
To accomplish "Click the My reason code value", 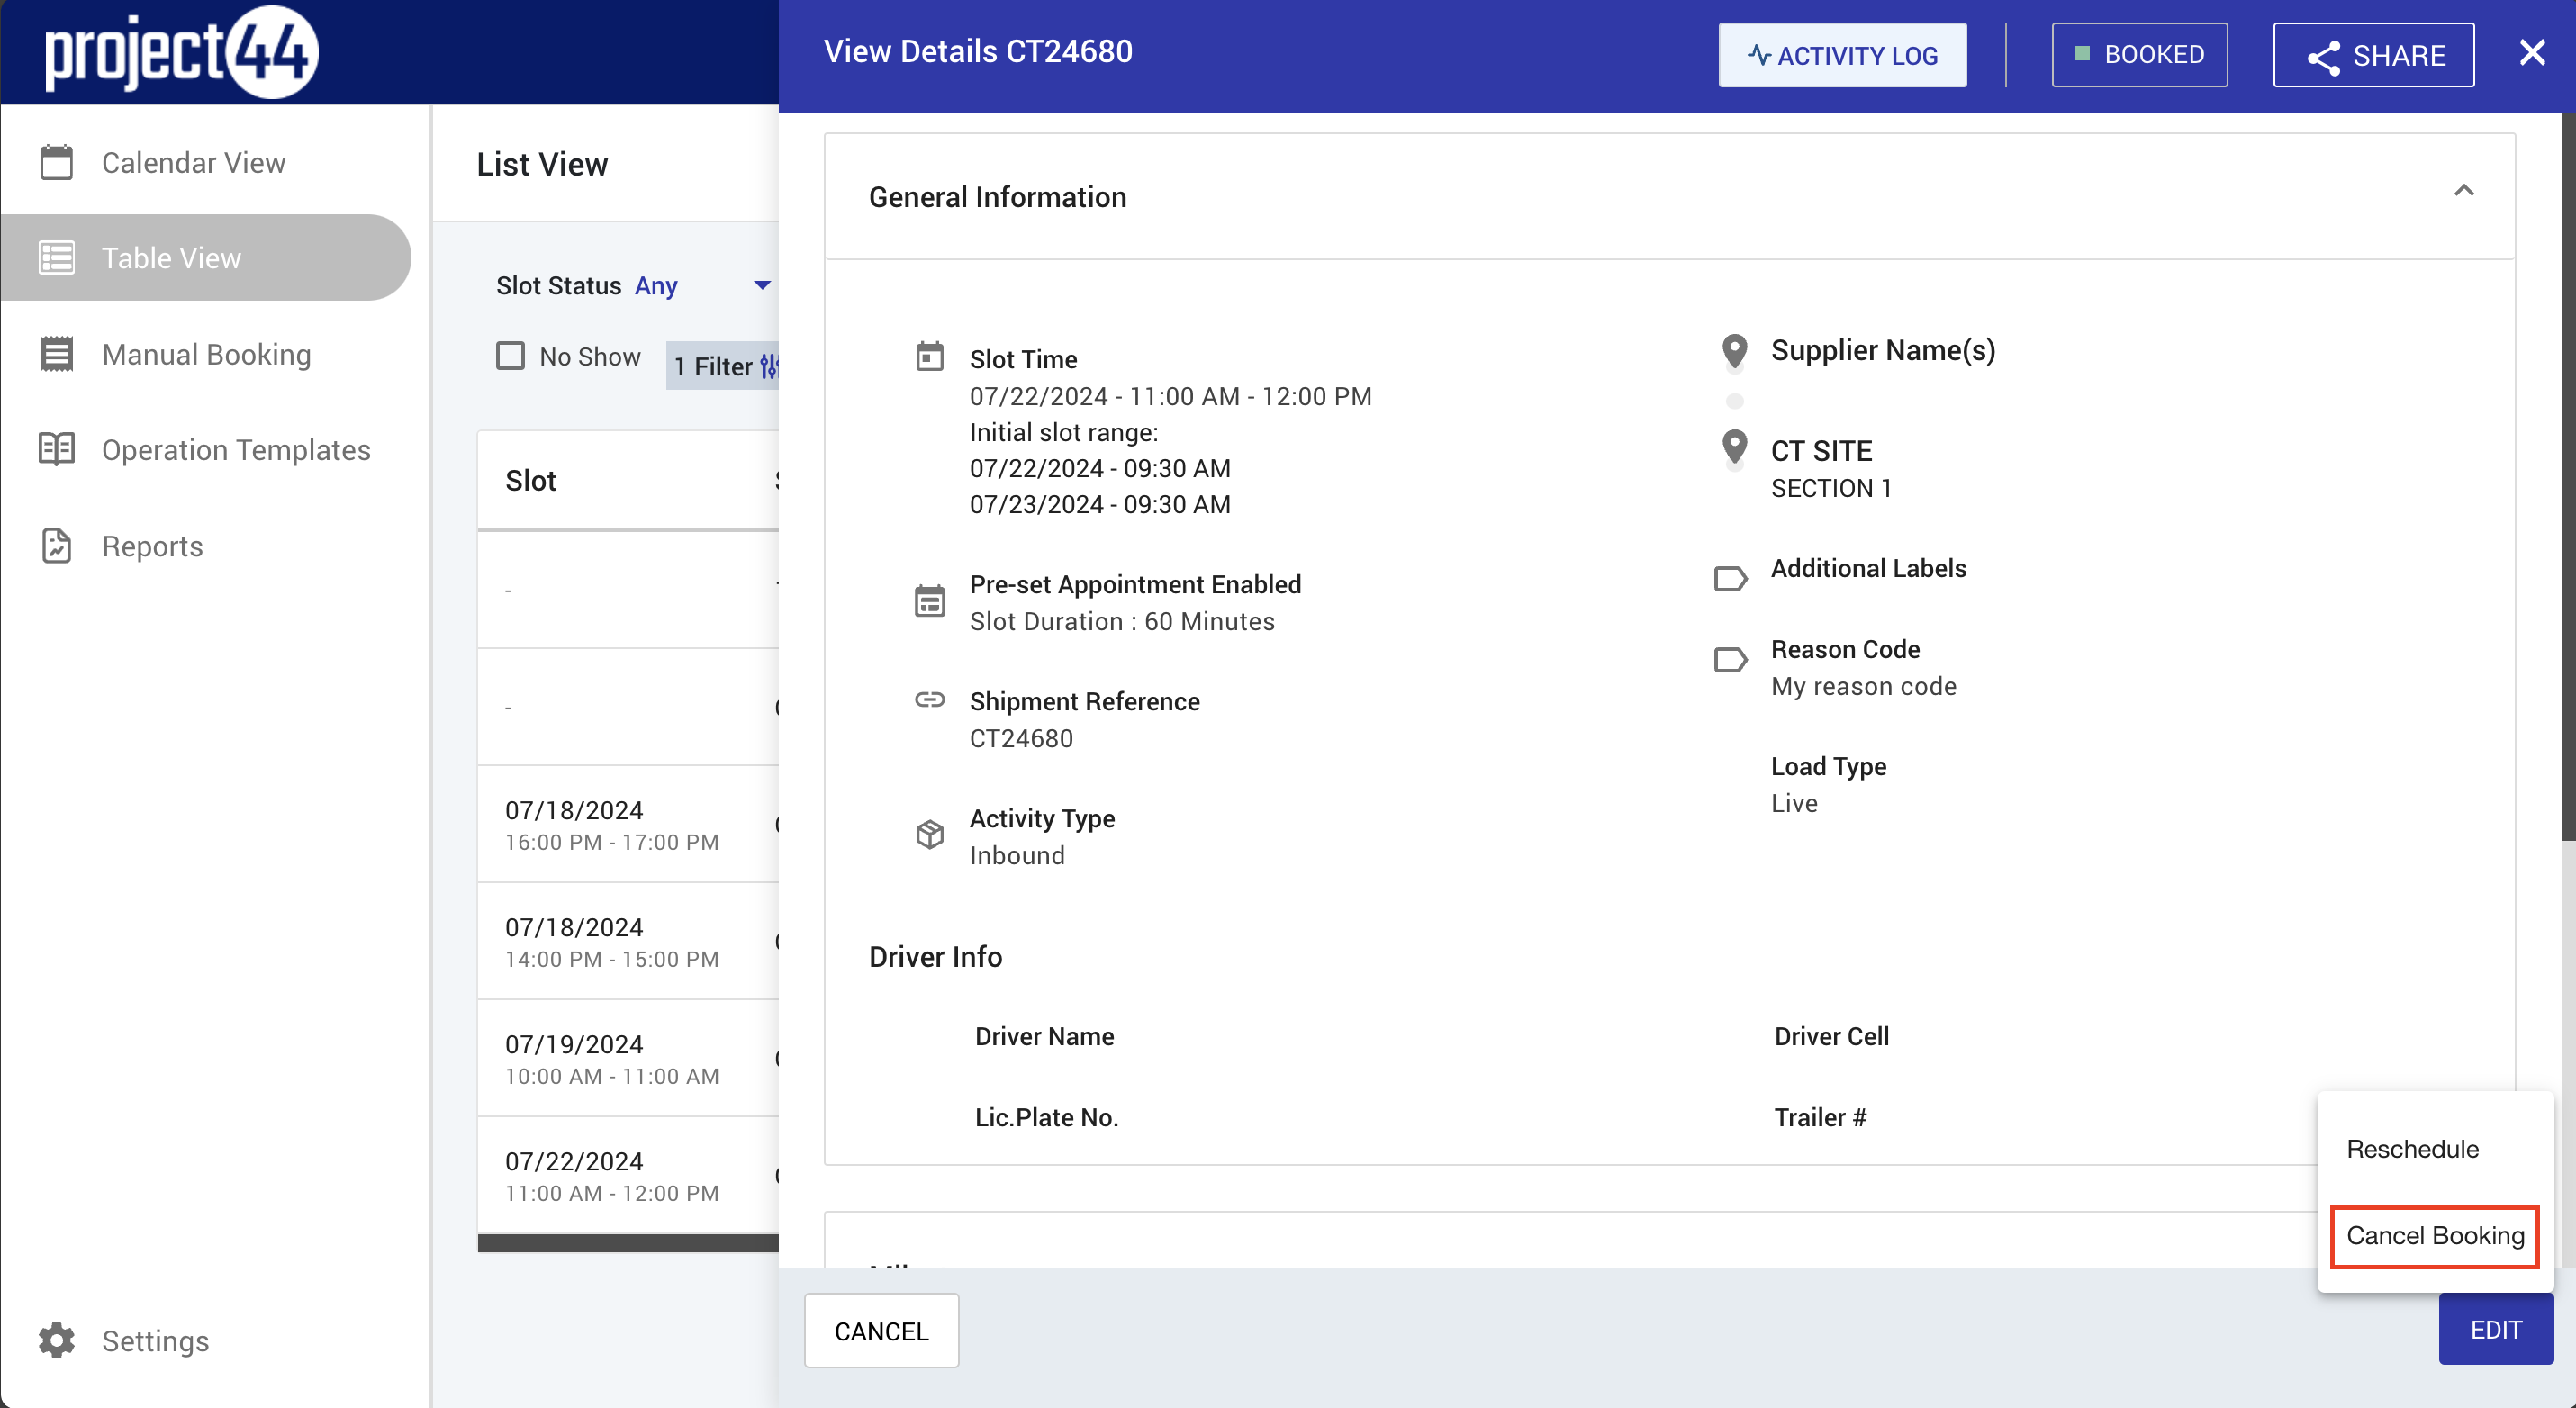I will 1864,687.
